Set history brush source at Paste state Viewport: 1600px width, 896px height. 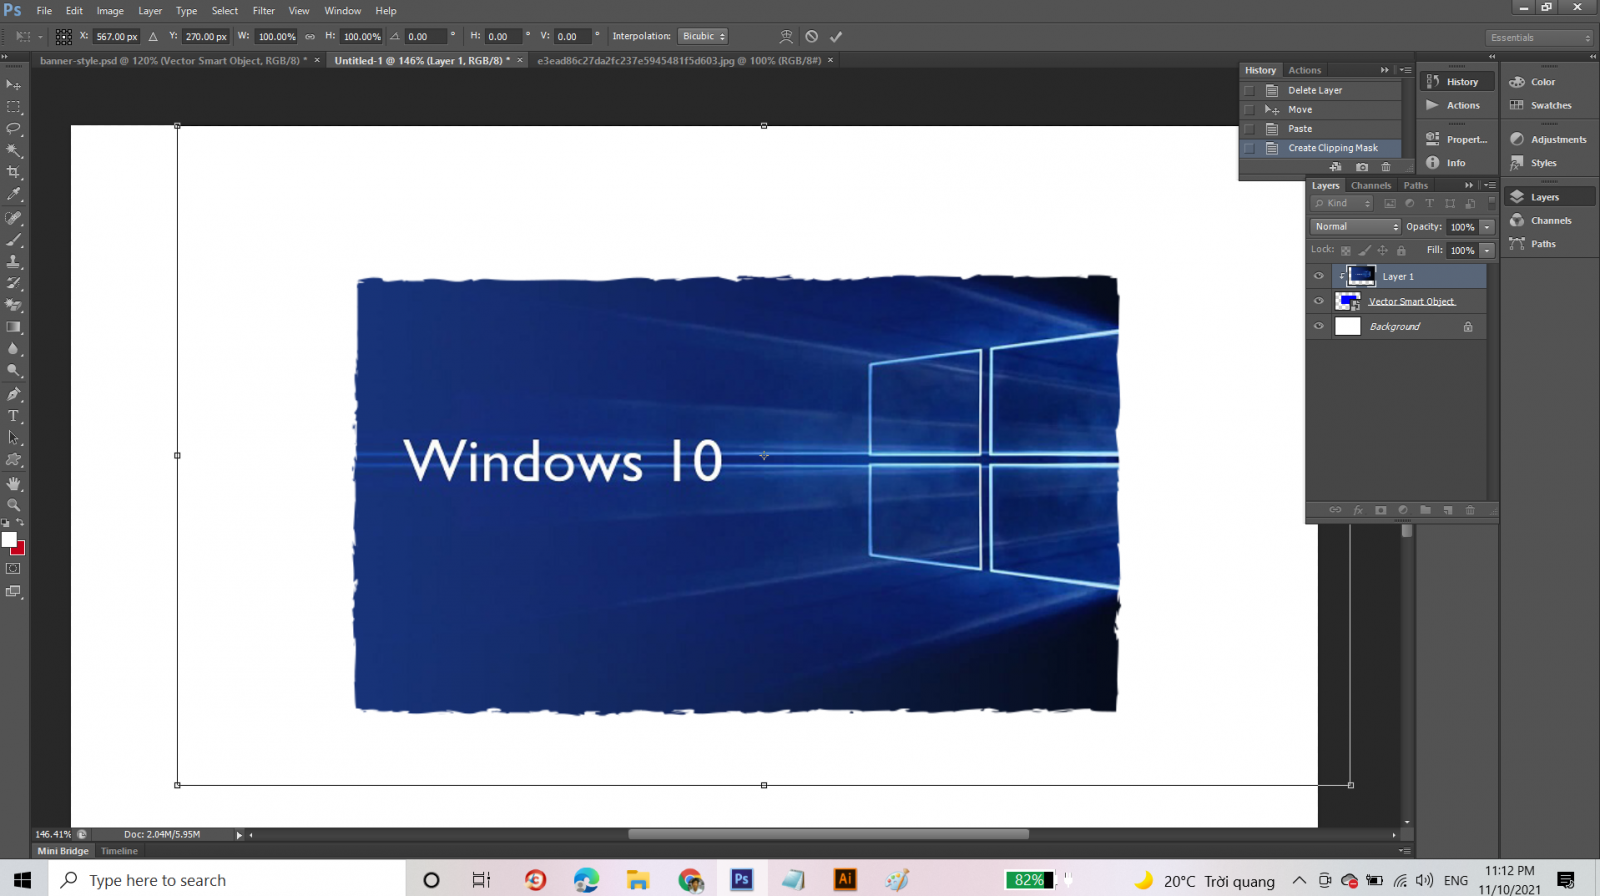click(x=1249, y=129)
